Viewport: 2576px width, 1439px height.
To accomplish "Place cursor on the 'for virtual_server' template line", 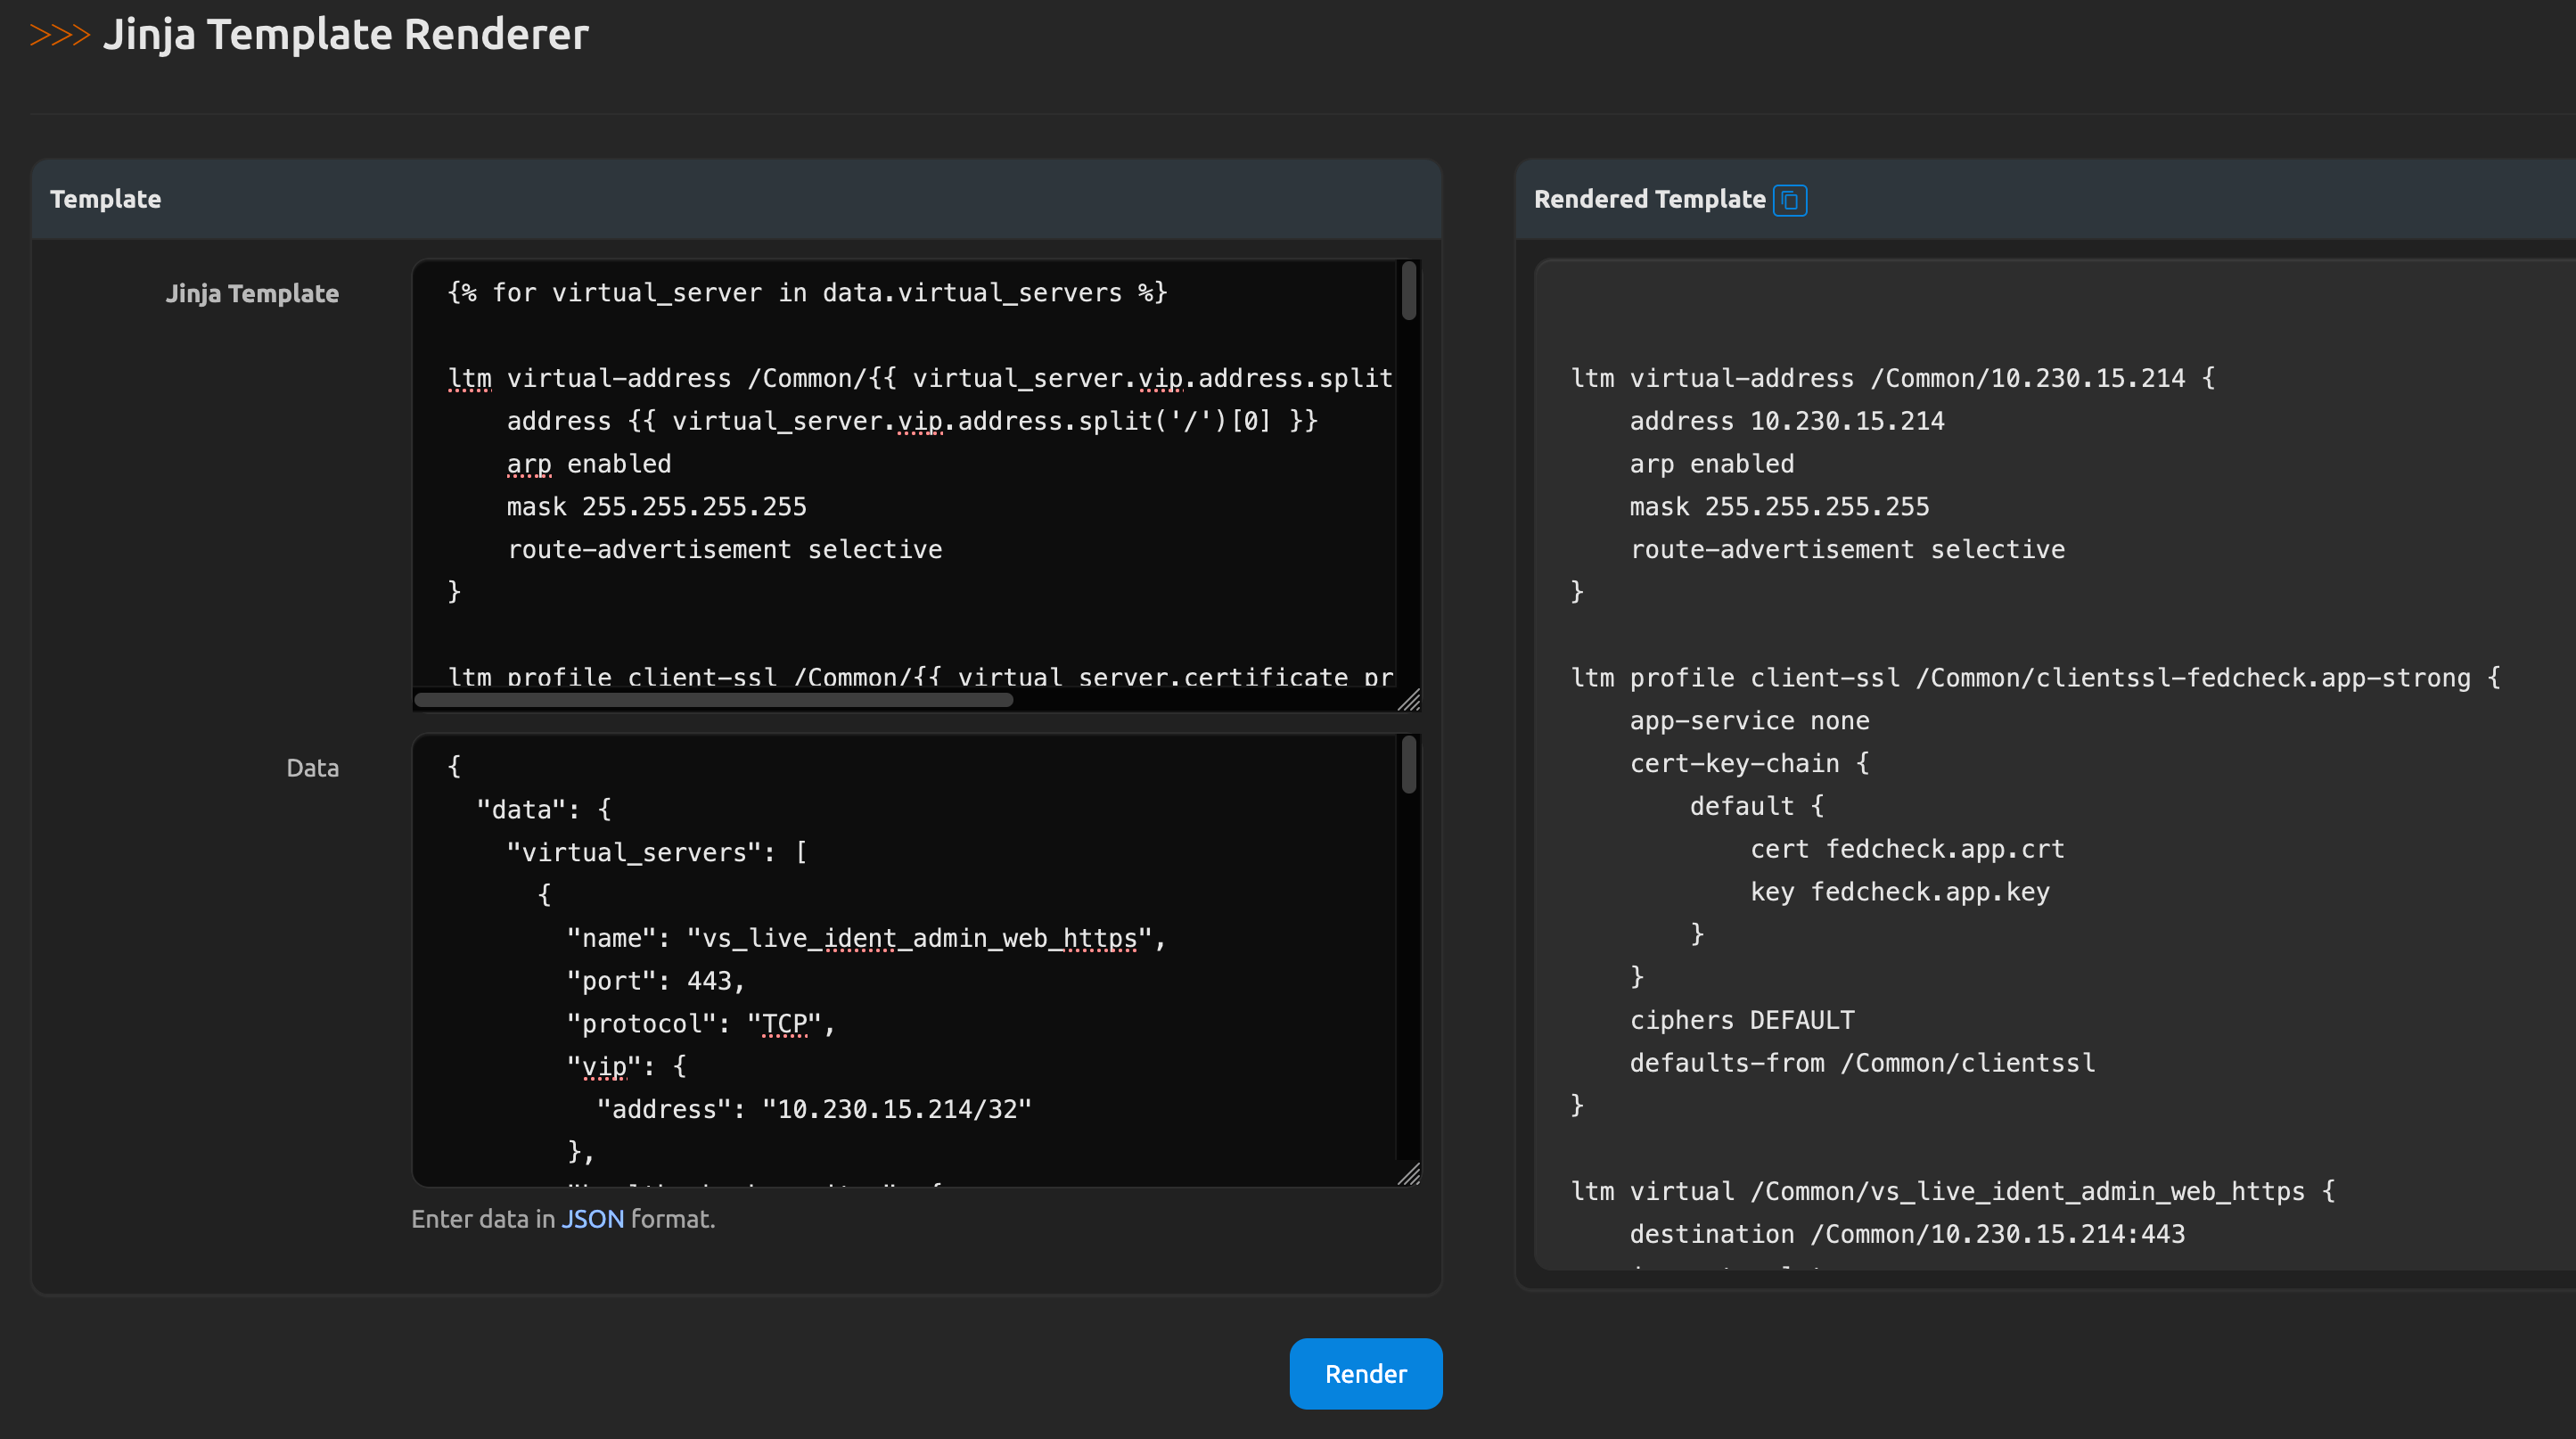I will [x=806, y=293].
